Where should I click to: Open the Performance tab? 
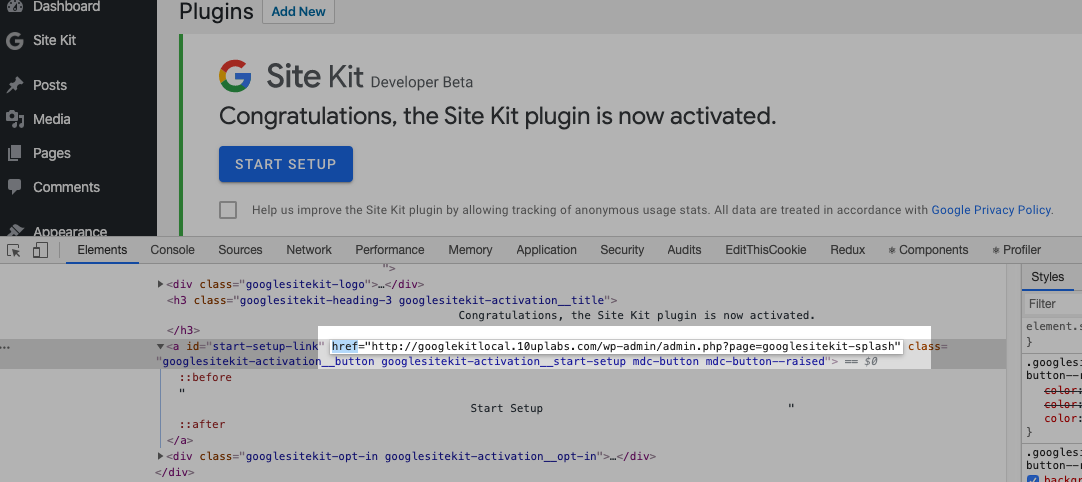click(390, 250)
